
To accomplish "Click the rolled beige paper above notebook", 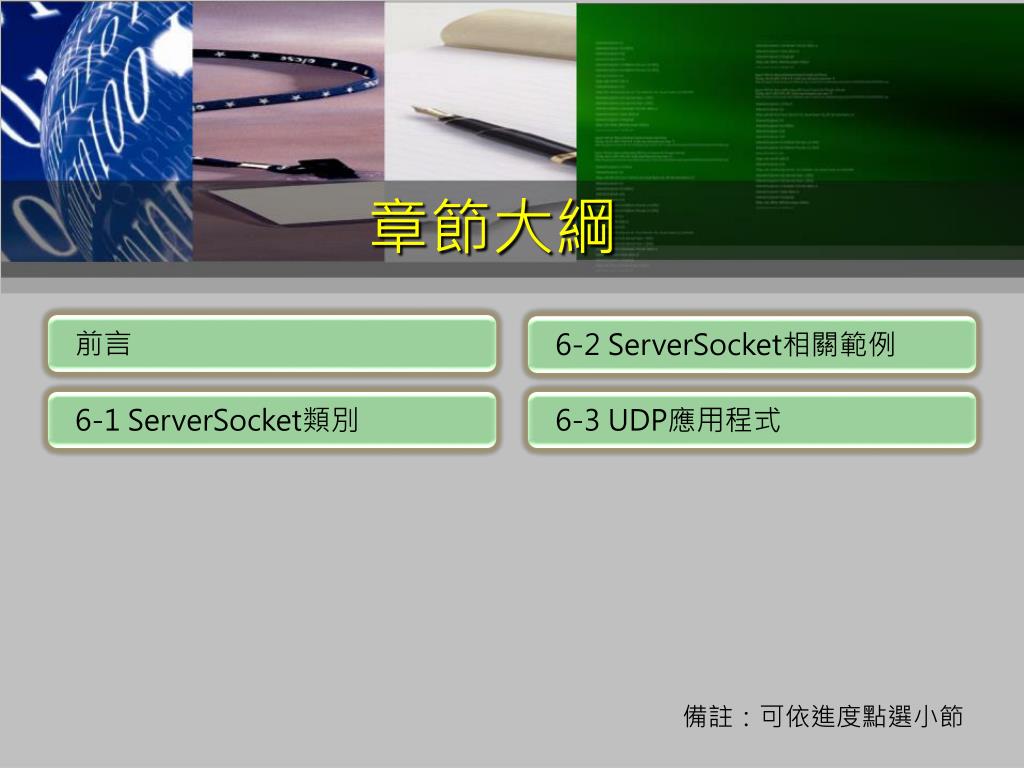I will 509,34.
